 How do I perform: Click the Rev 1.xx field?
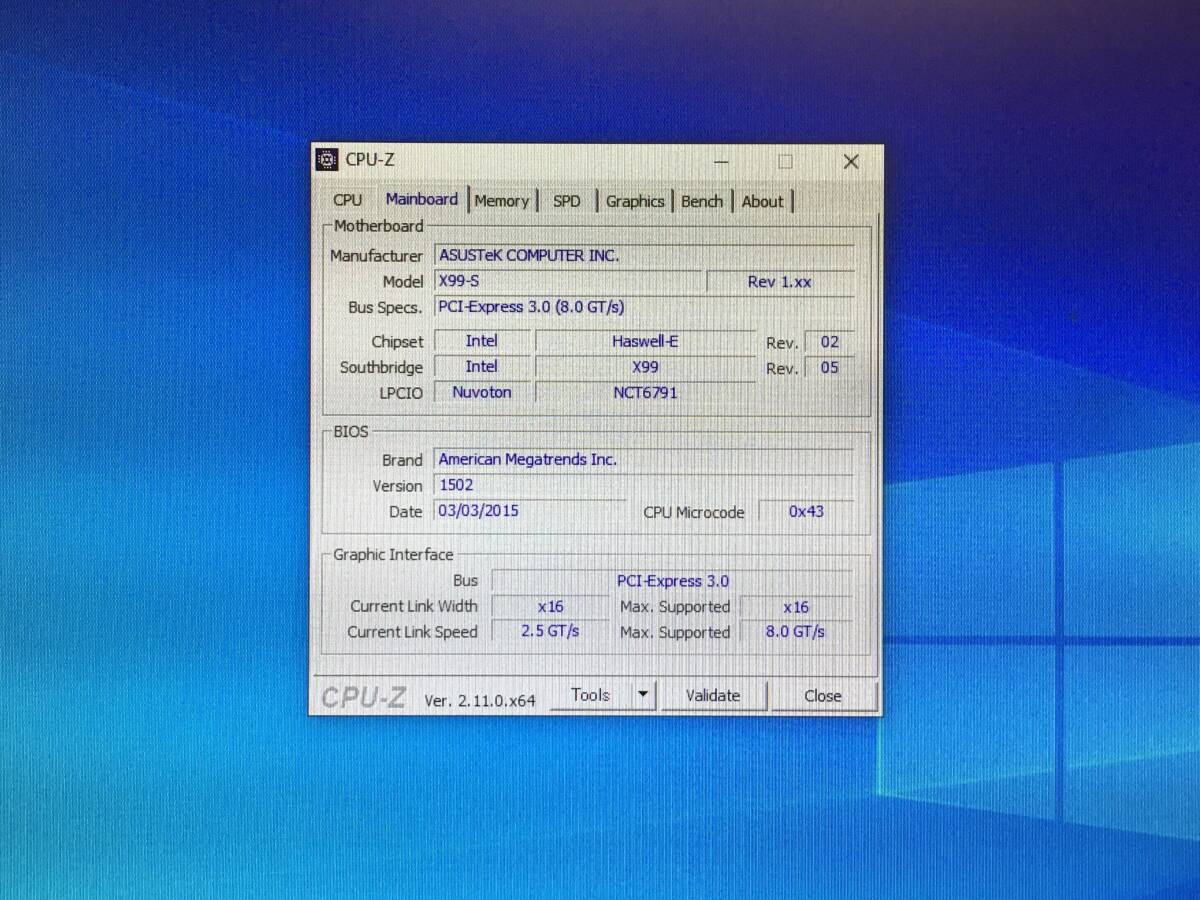[780, 282]
